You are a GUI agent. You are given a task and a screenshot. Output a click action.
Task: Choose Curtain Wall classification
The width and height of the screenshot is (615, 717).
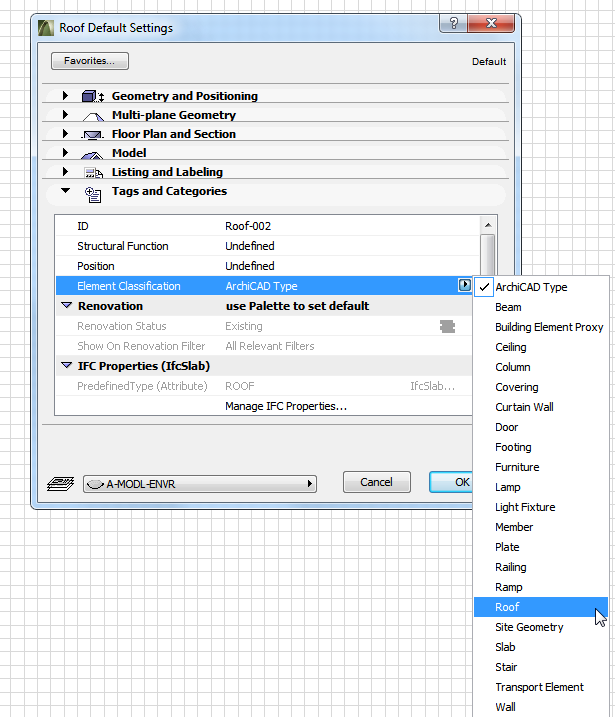(541, 407)
